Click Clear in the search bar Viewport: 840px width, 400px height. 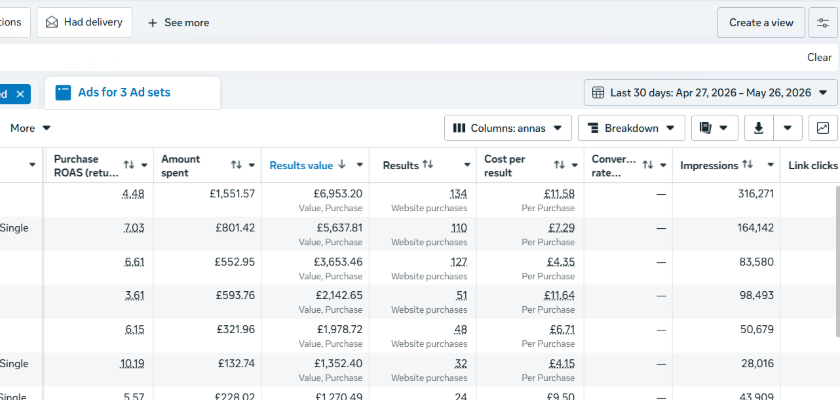point(819,57)
